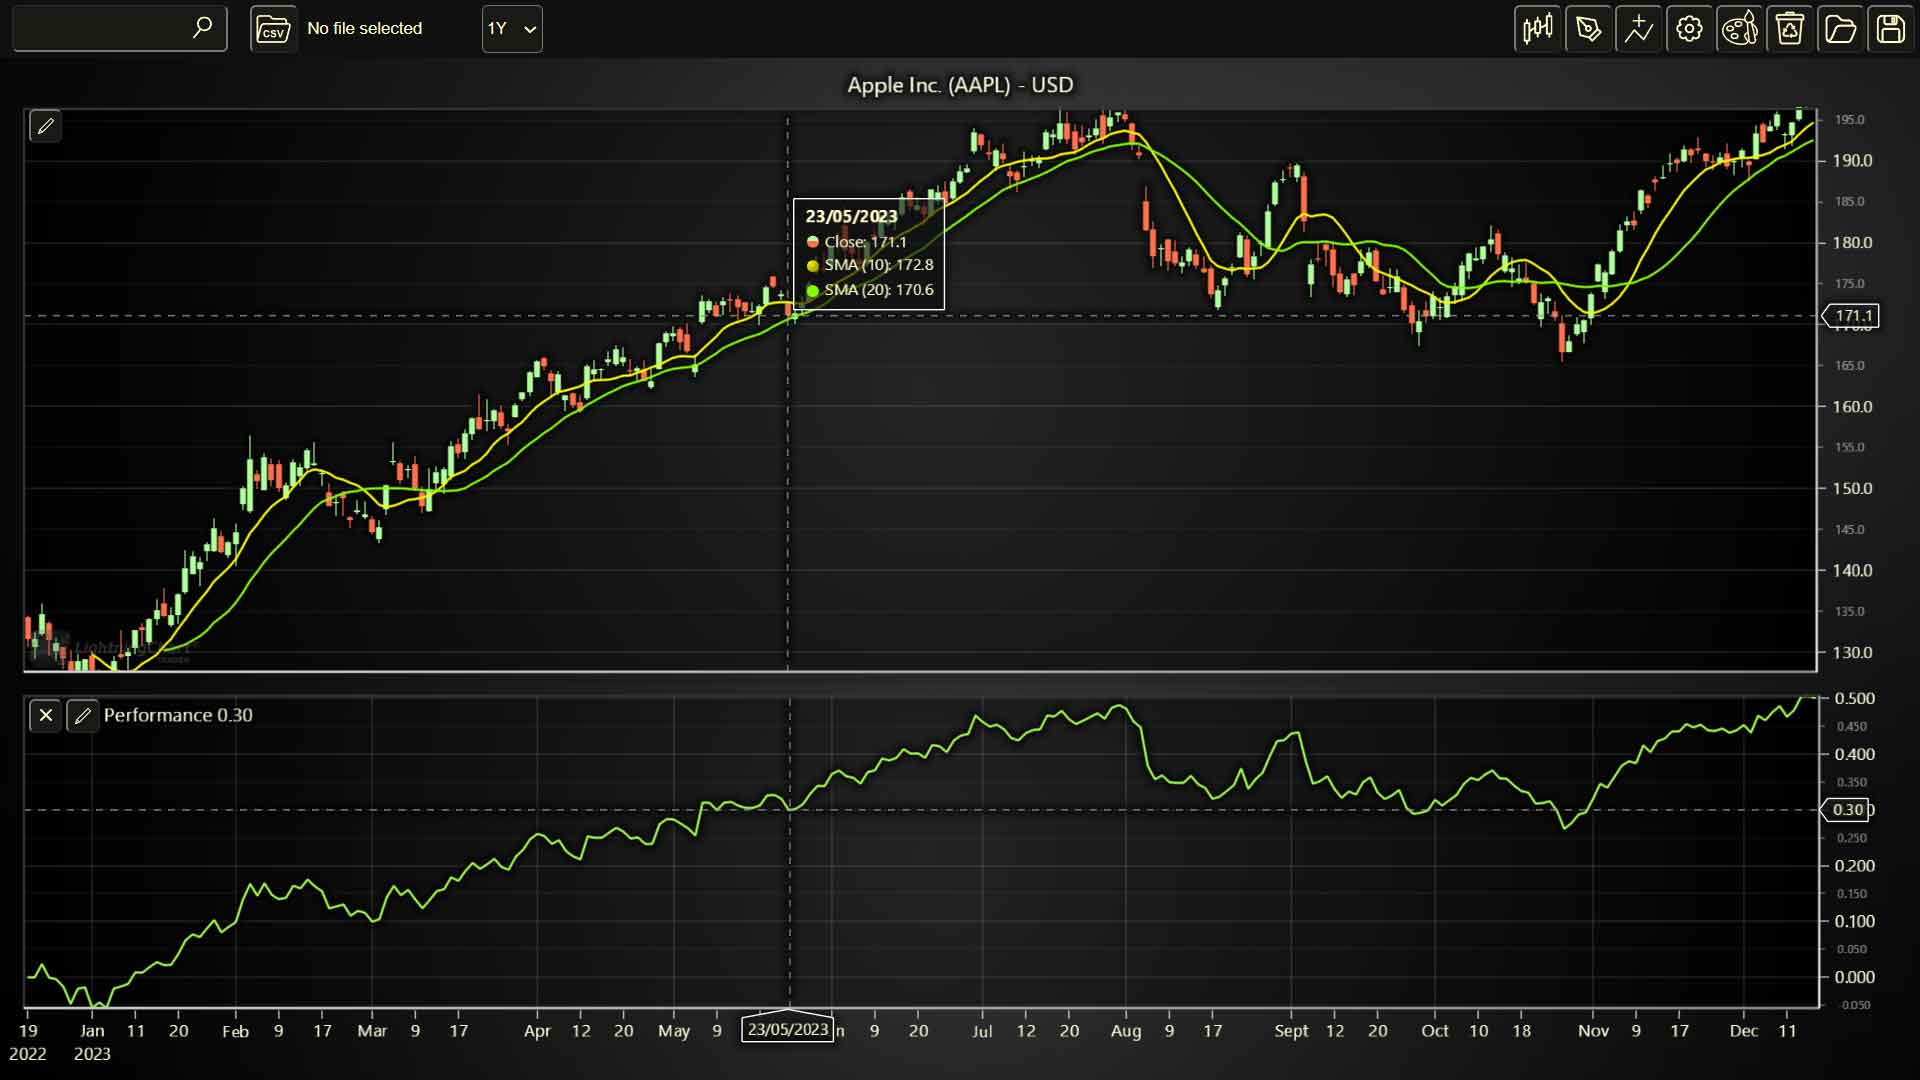Click the 0.30 performance axis marker
This screenshot has width=1920, height=1080.
pos(1848,810)
